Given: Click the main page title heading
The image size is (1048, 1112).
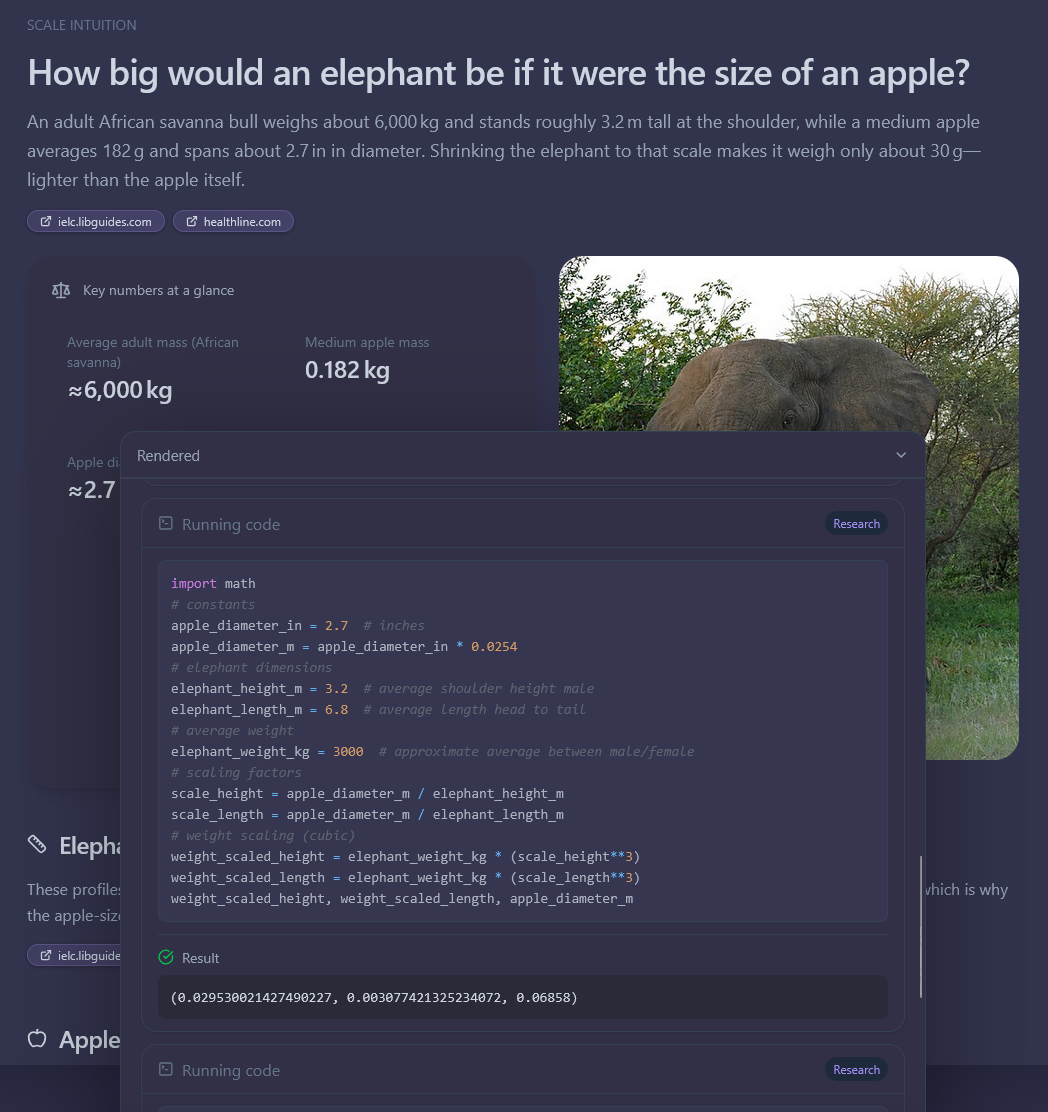Looking at the screenshot, I should click(498, 72).
